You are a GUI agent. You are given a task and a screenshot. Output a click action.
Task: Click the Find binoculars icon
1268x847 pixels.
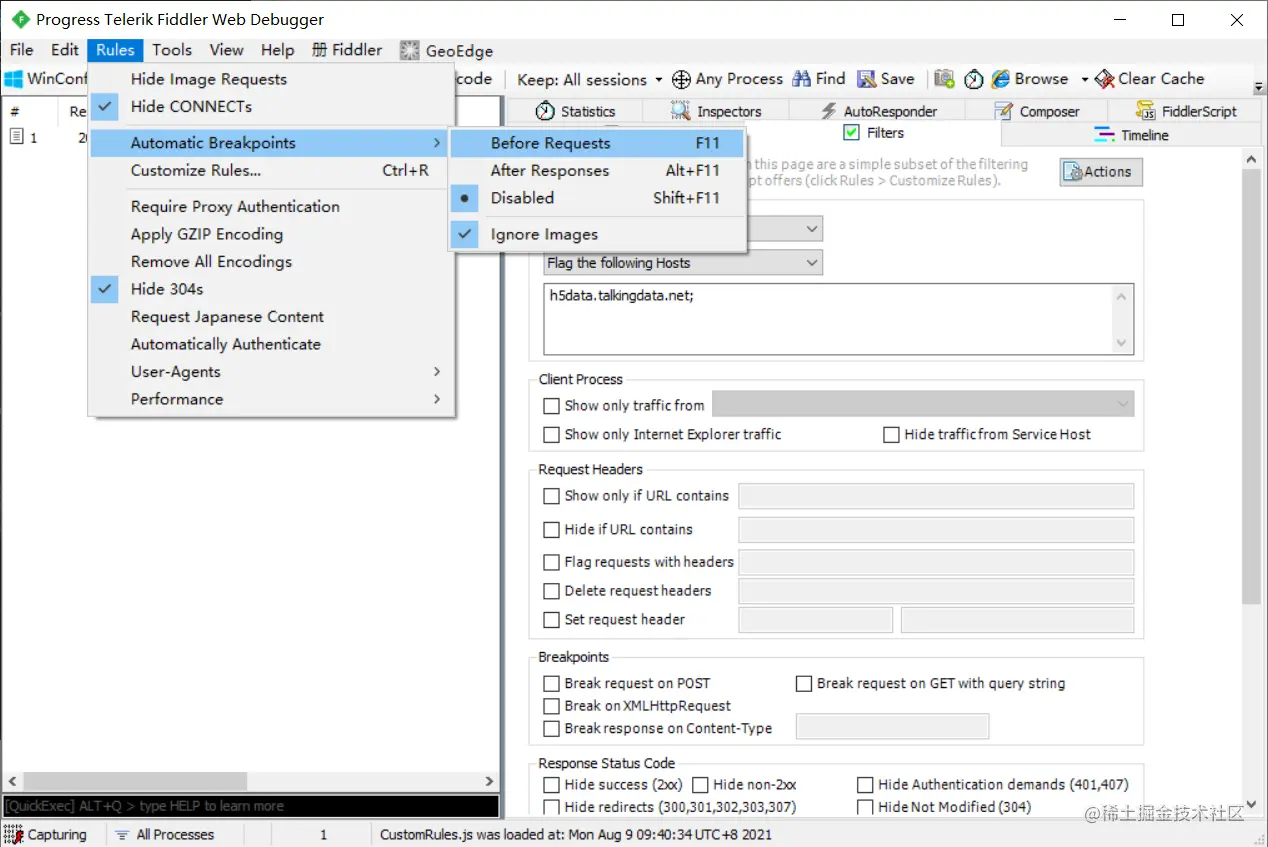click(x=801, y=79)
